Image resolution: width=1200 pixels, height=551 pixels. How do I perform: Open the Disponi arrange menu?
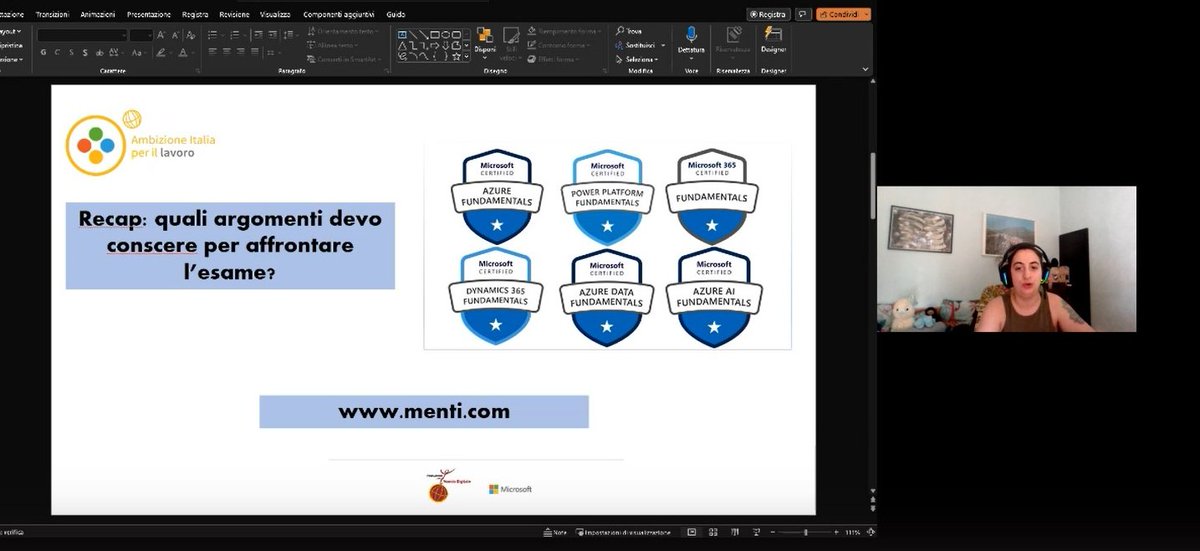[x=485, y=43]
